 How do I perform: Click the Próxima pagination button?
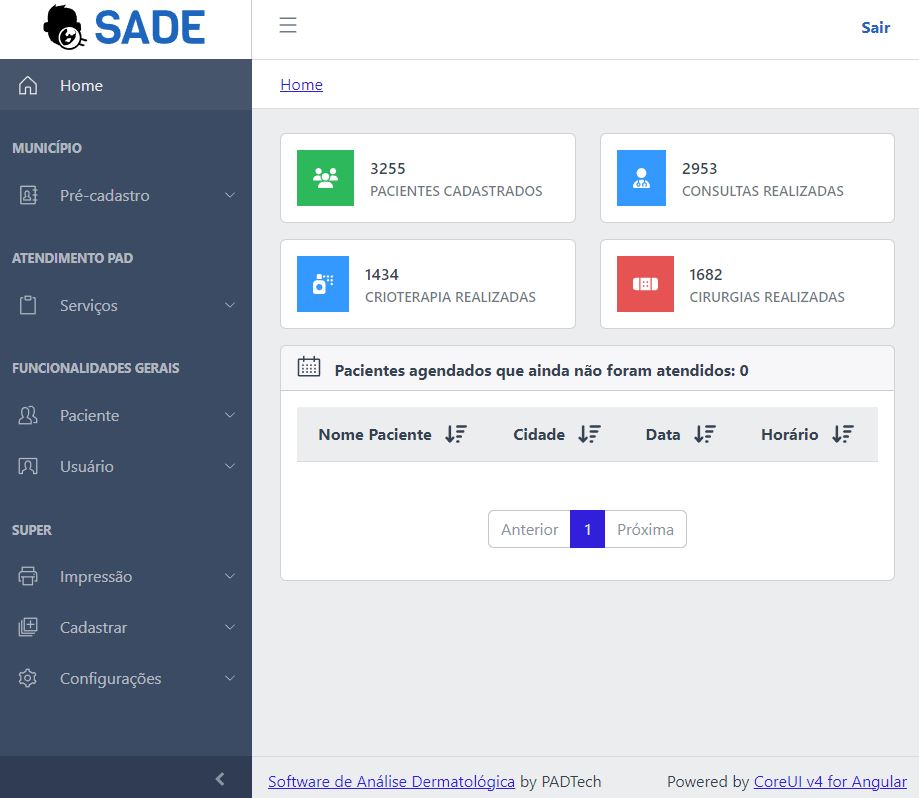click(645, 529)
